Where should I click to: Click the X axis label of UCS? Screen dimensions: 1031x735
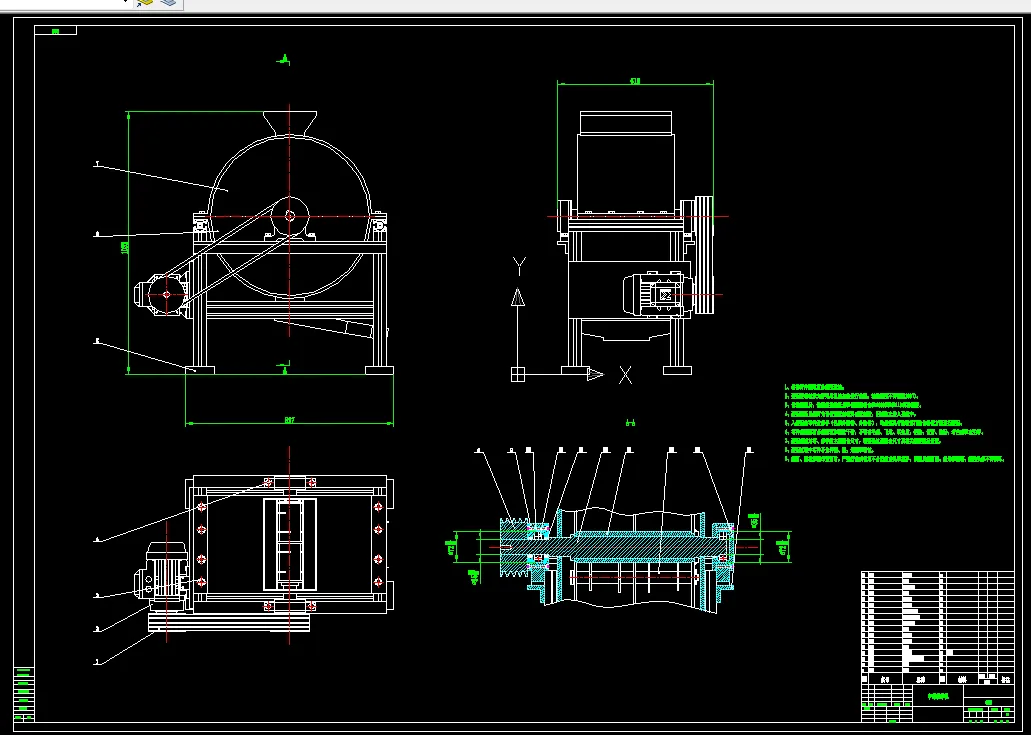point(625,375)
